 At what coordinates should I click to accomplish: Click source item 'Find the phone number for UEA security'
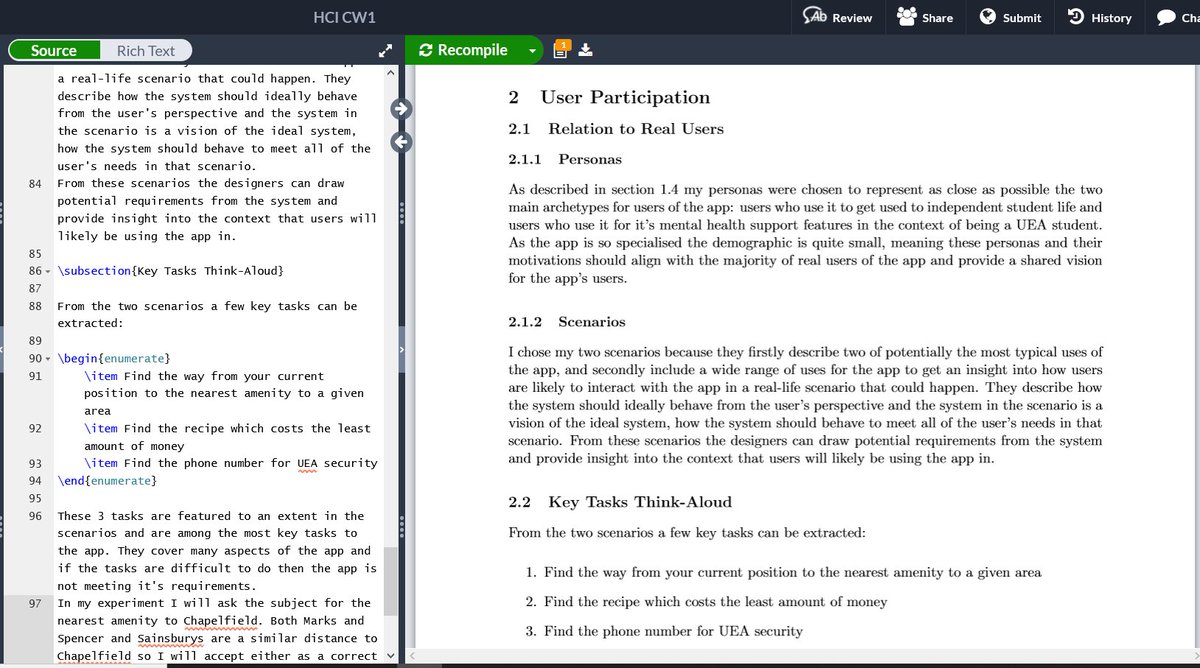pyautogui.click(x=231, y=463)
